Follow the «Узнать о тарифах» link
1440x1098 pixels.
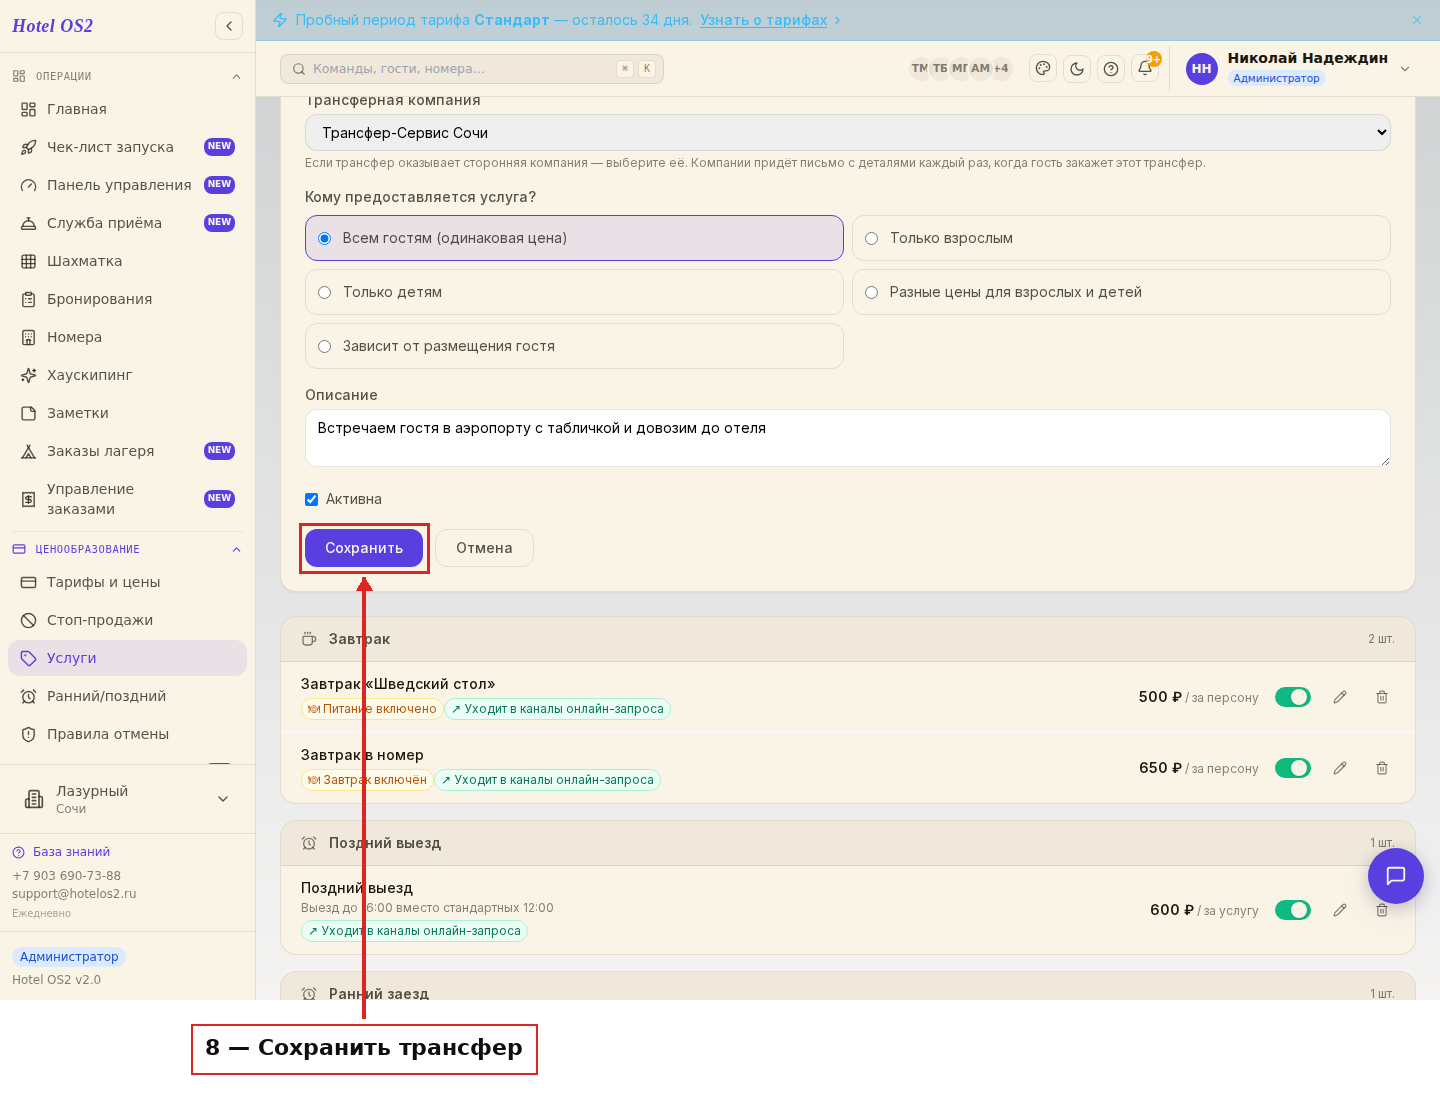pyautogui.click(x=763, y=20)
